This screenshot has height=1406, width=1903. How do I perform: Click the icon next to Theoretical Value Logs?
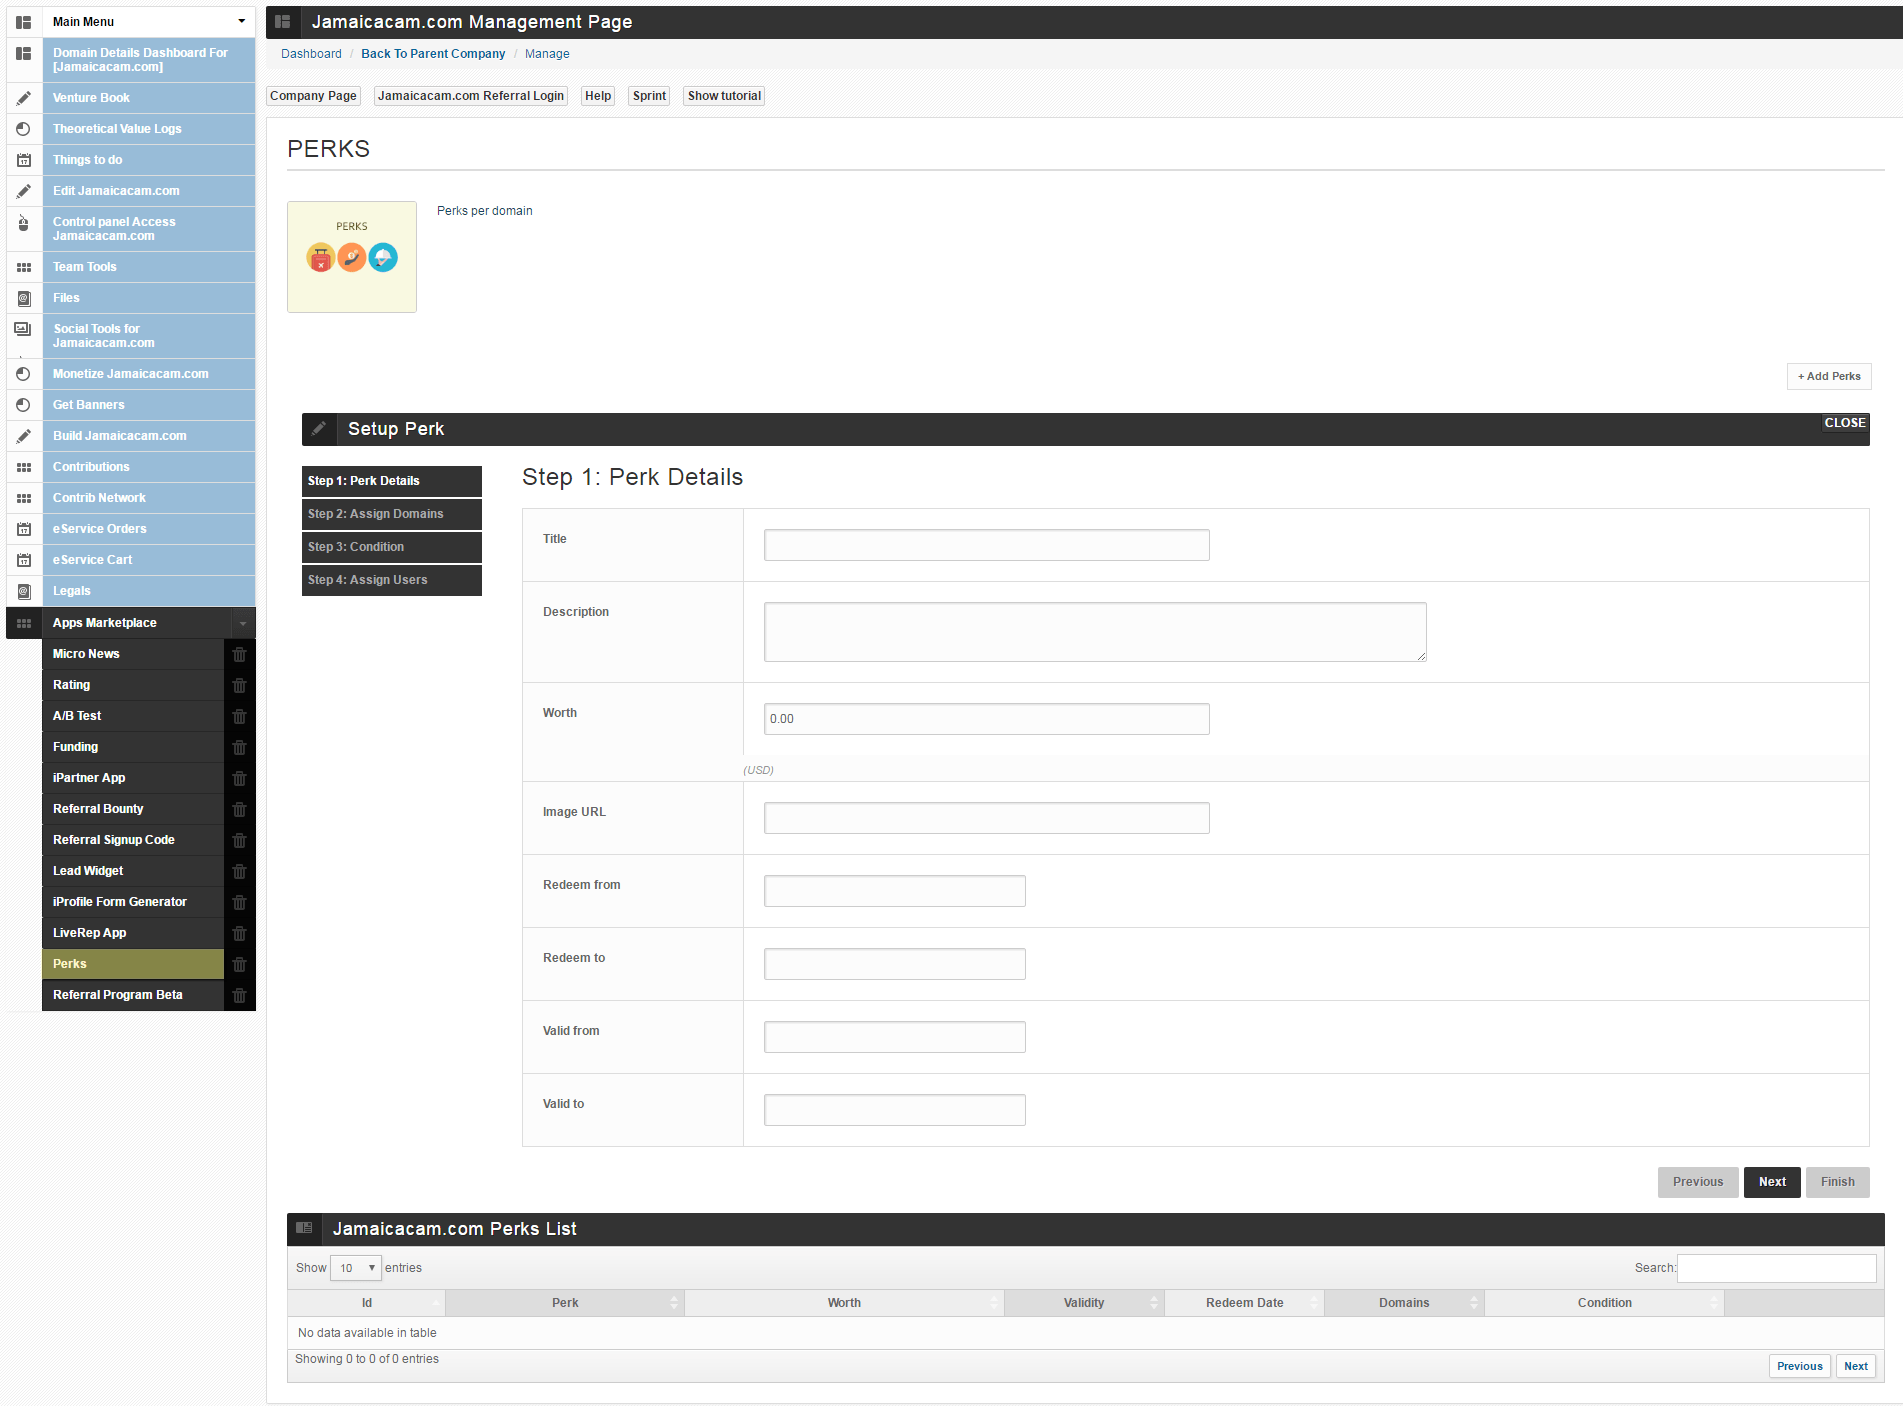(24, 129)
